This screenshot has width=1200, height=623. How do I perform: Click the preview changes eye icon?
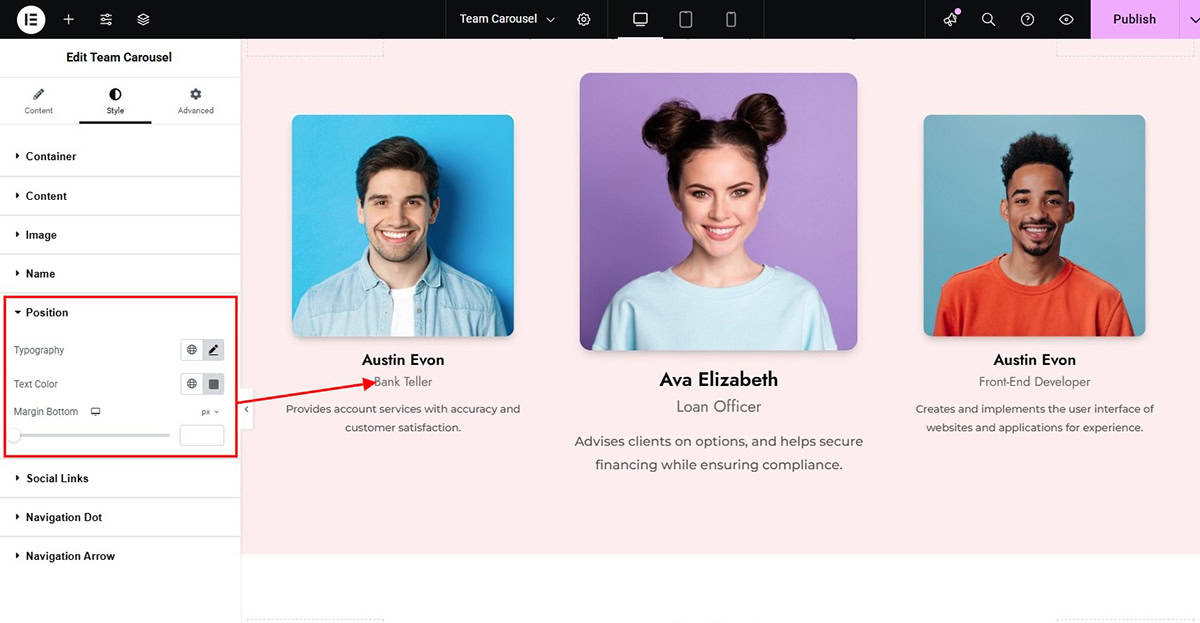pyautogui.click(x=1066, y=19)
